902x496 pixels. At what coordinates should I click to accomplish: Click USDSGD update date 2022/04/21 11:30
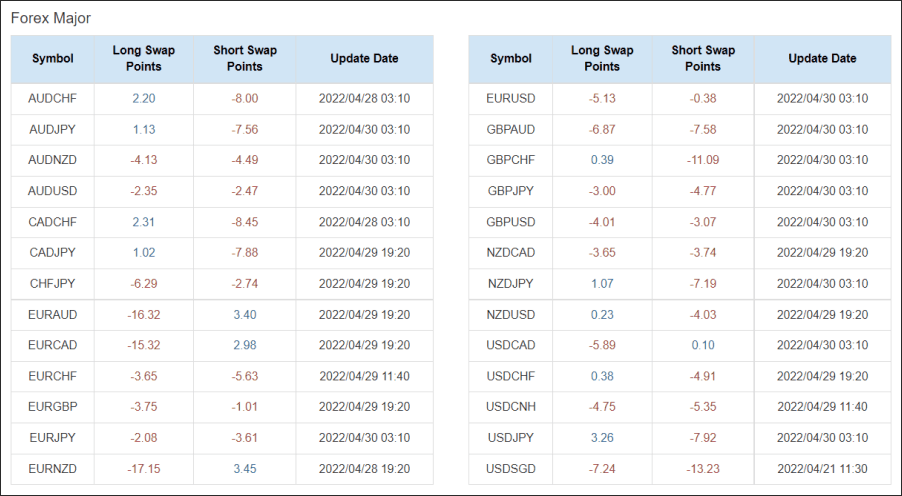(822, 469)
